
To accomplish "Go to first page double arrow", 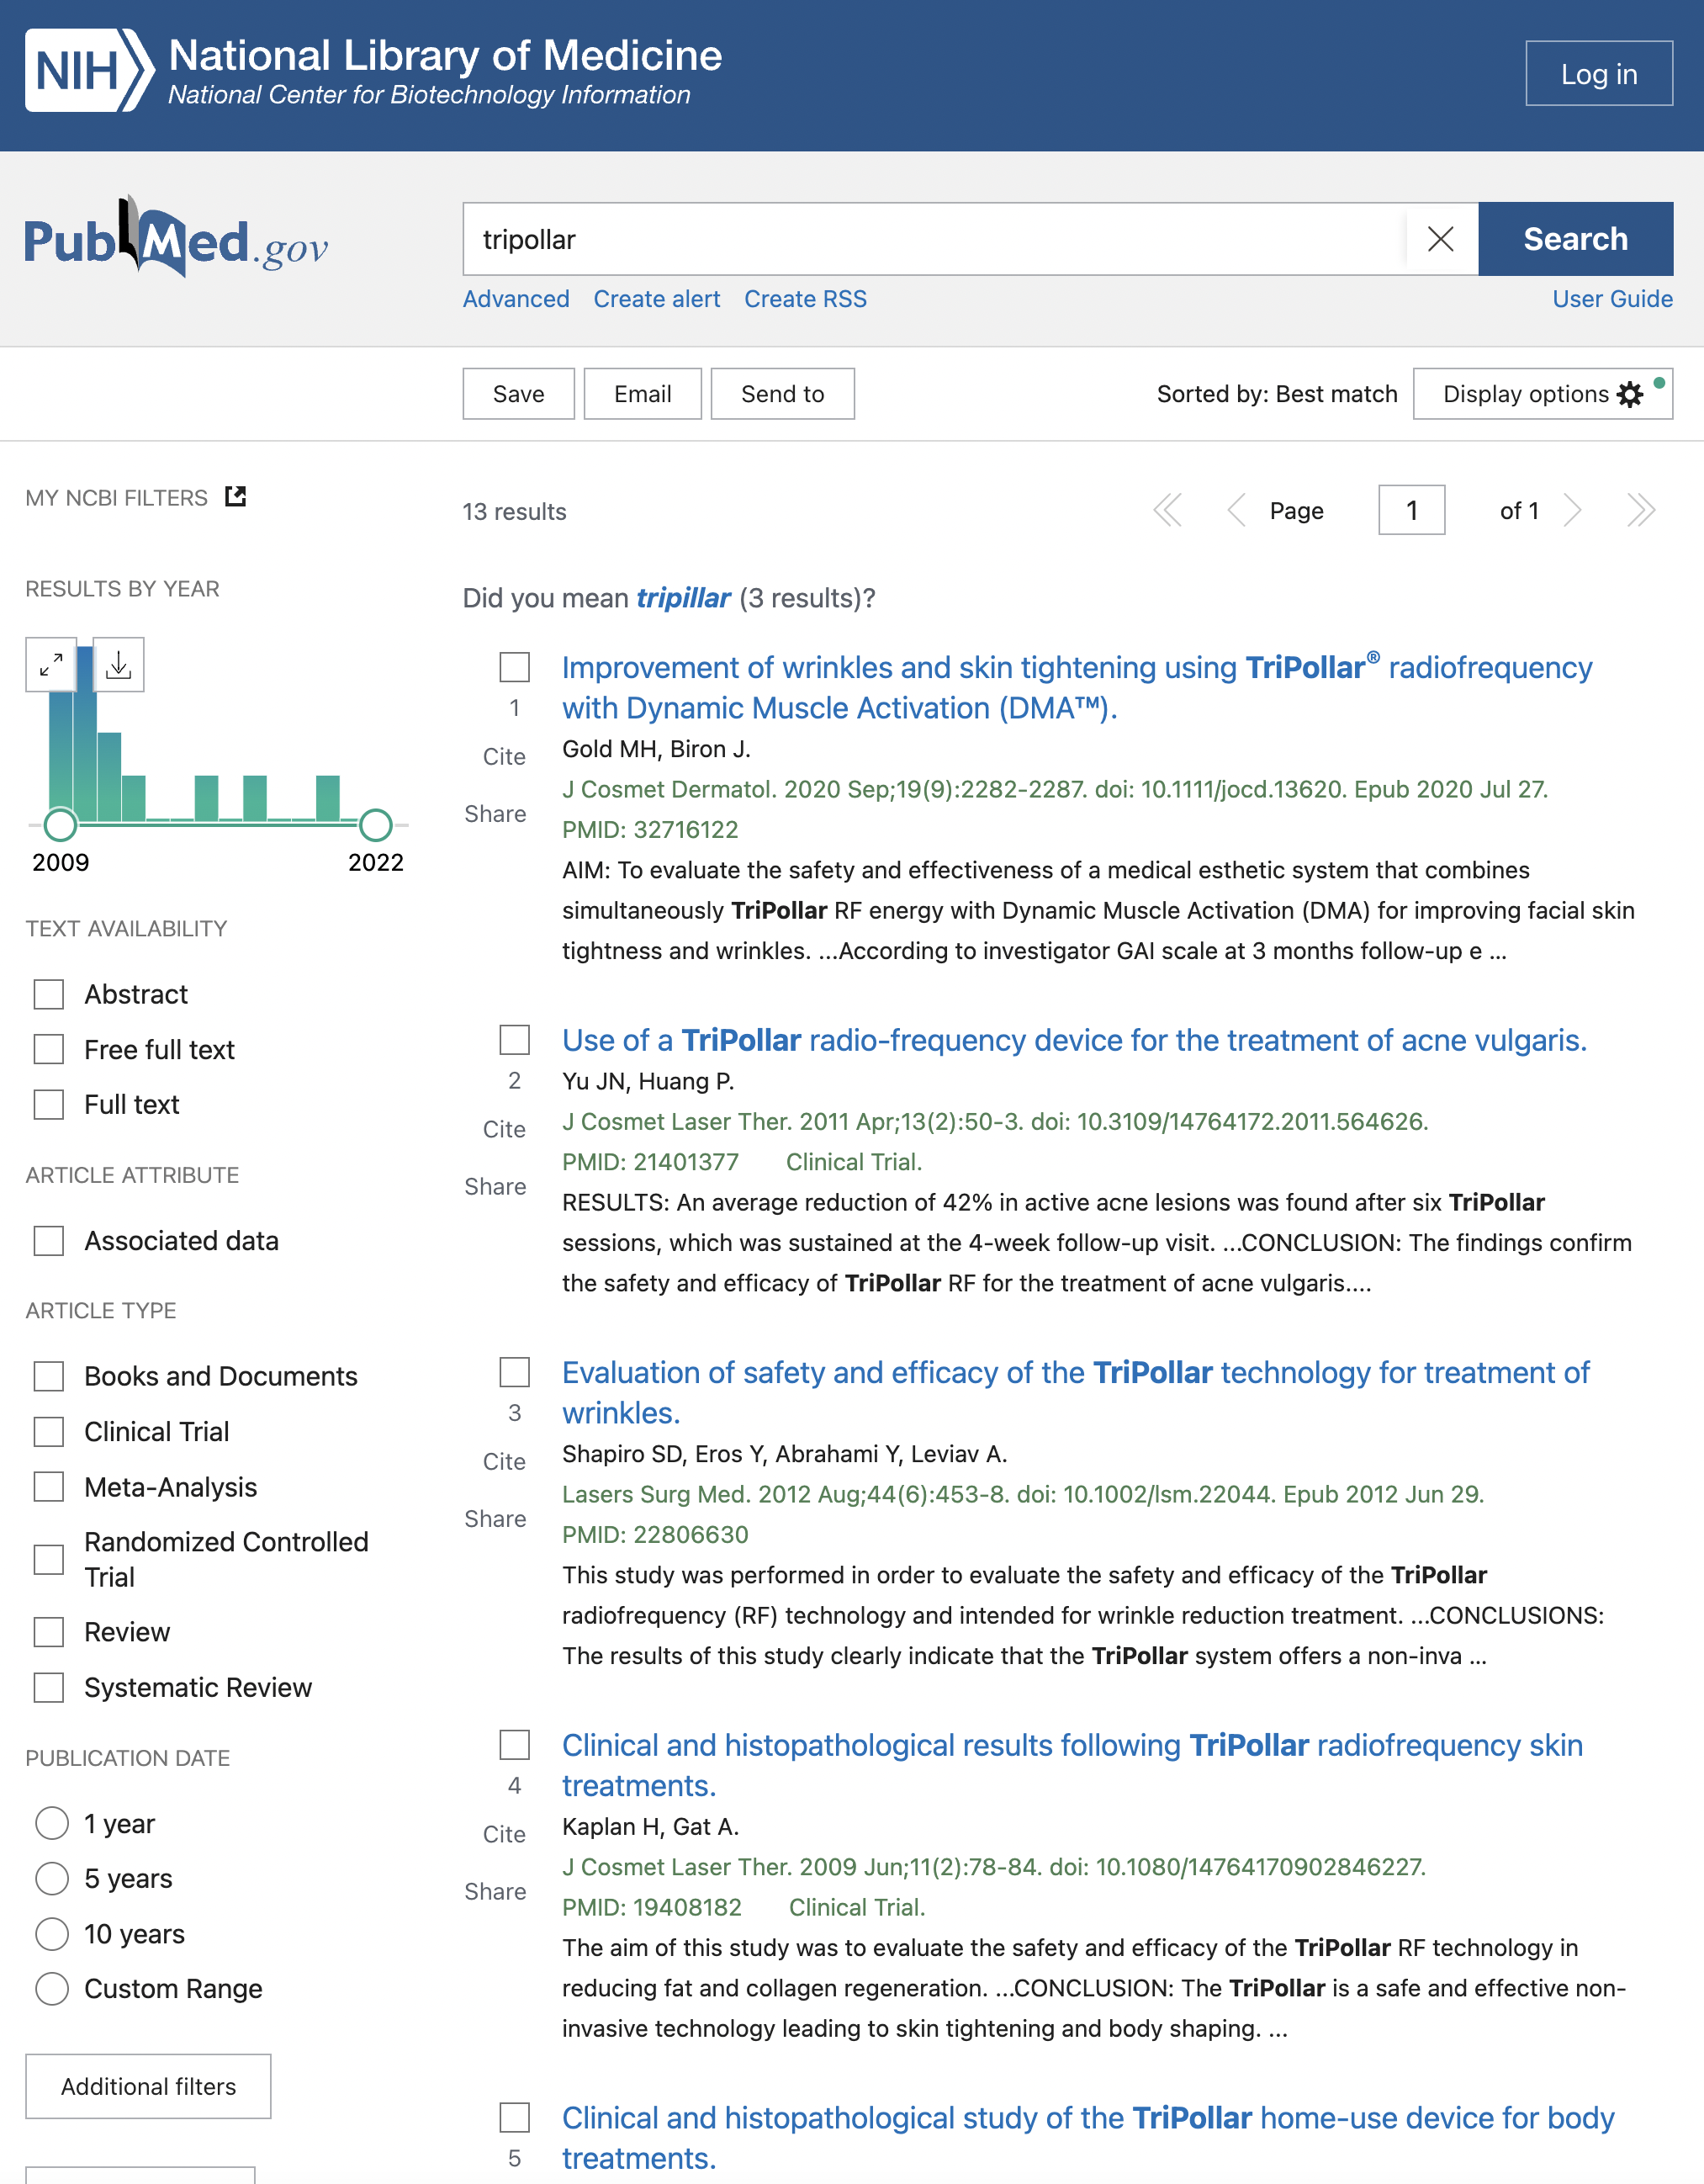I will [x=1167, y=511].
